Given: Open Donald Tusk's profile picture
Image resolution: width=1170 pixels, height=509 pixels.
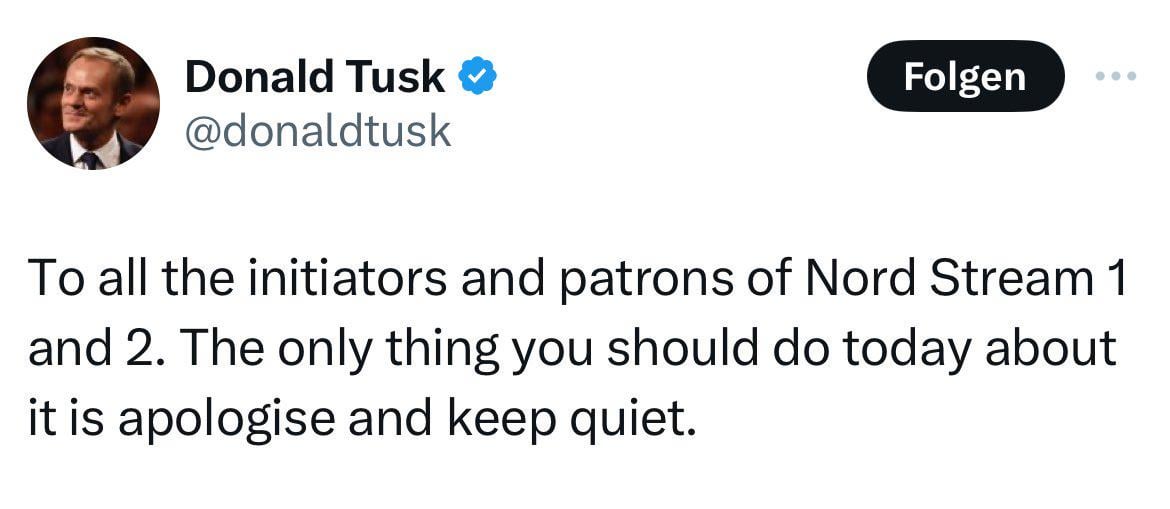Looking at the screenshot, I should point(93,103).
